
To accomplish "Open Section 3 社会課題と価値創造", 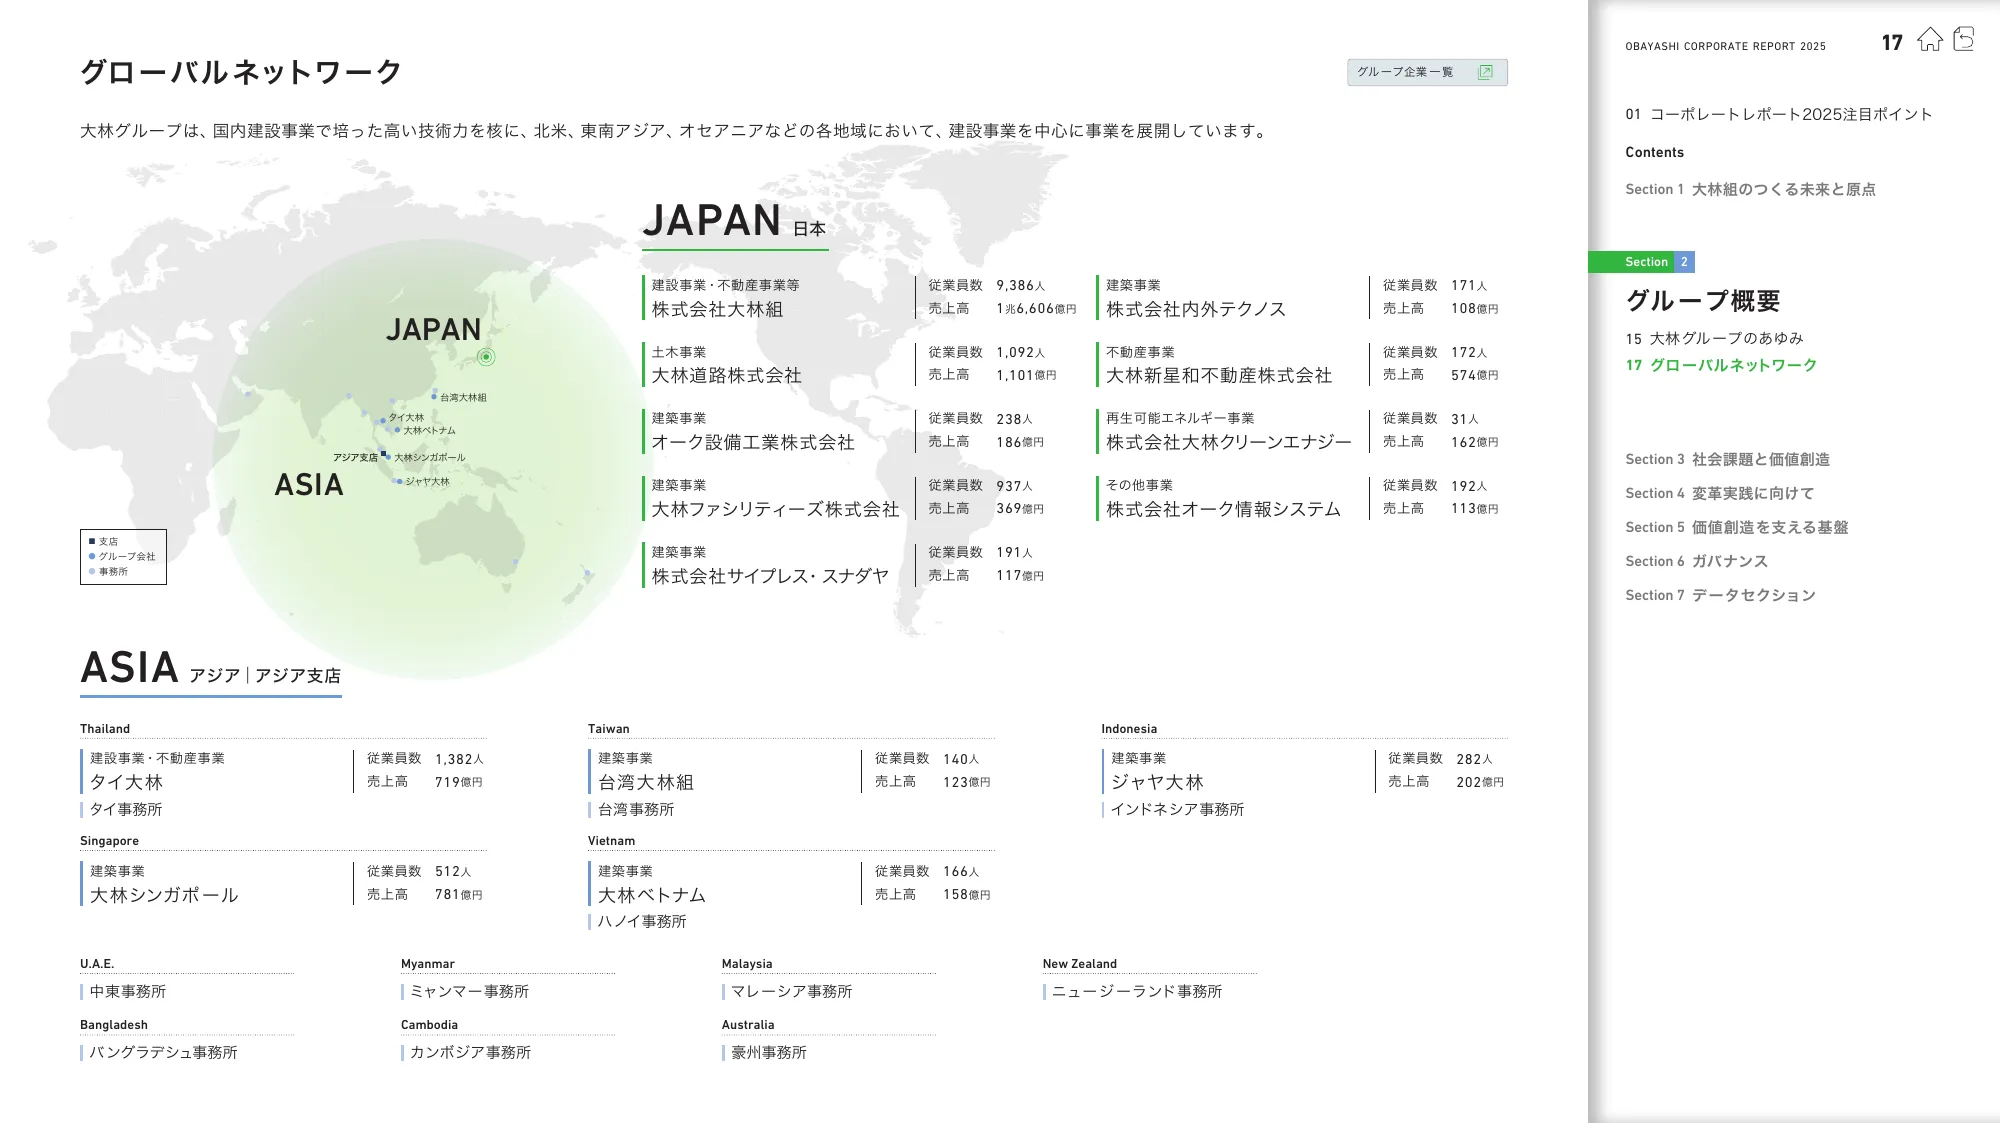I will pyautogui.click(x=1727, y=459).
